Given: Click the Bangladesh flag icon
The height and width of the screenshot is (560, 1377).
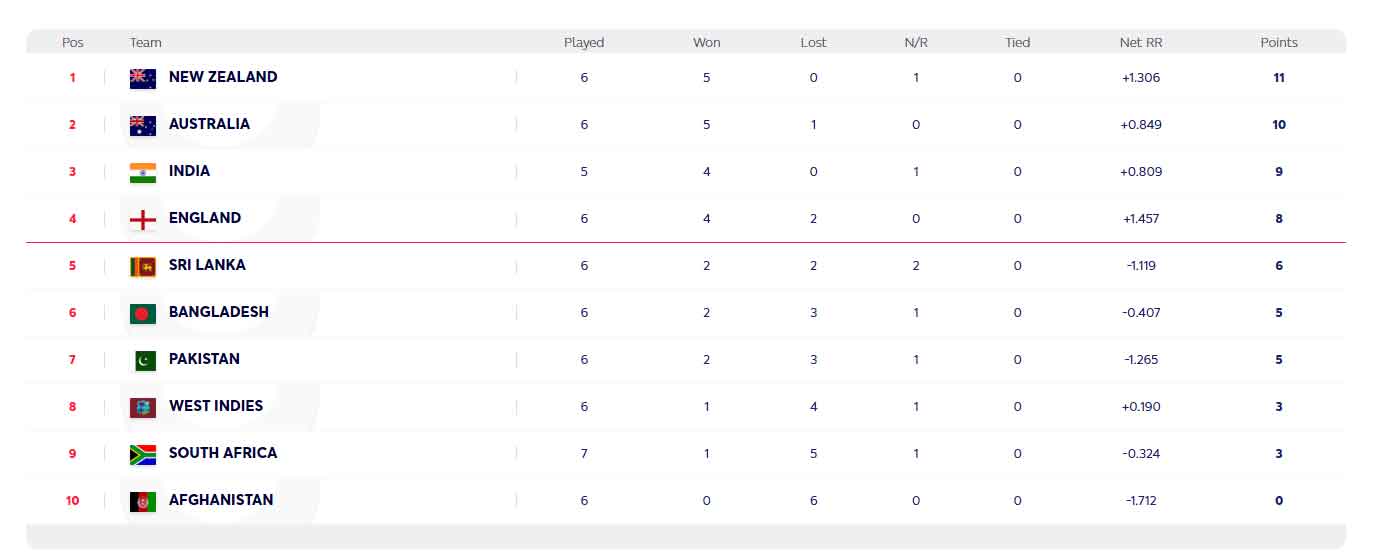Looking at the screenshot, I should pos(143,313).
